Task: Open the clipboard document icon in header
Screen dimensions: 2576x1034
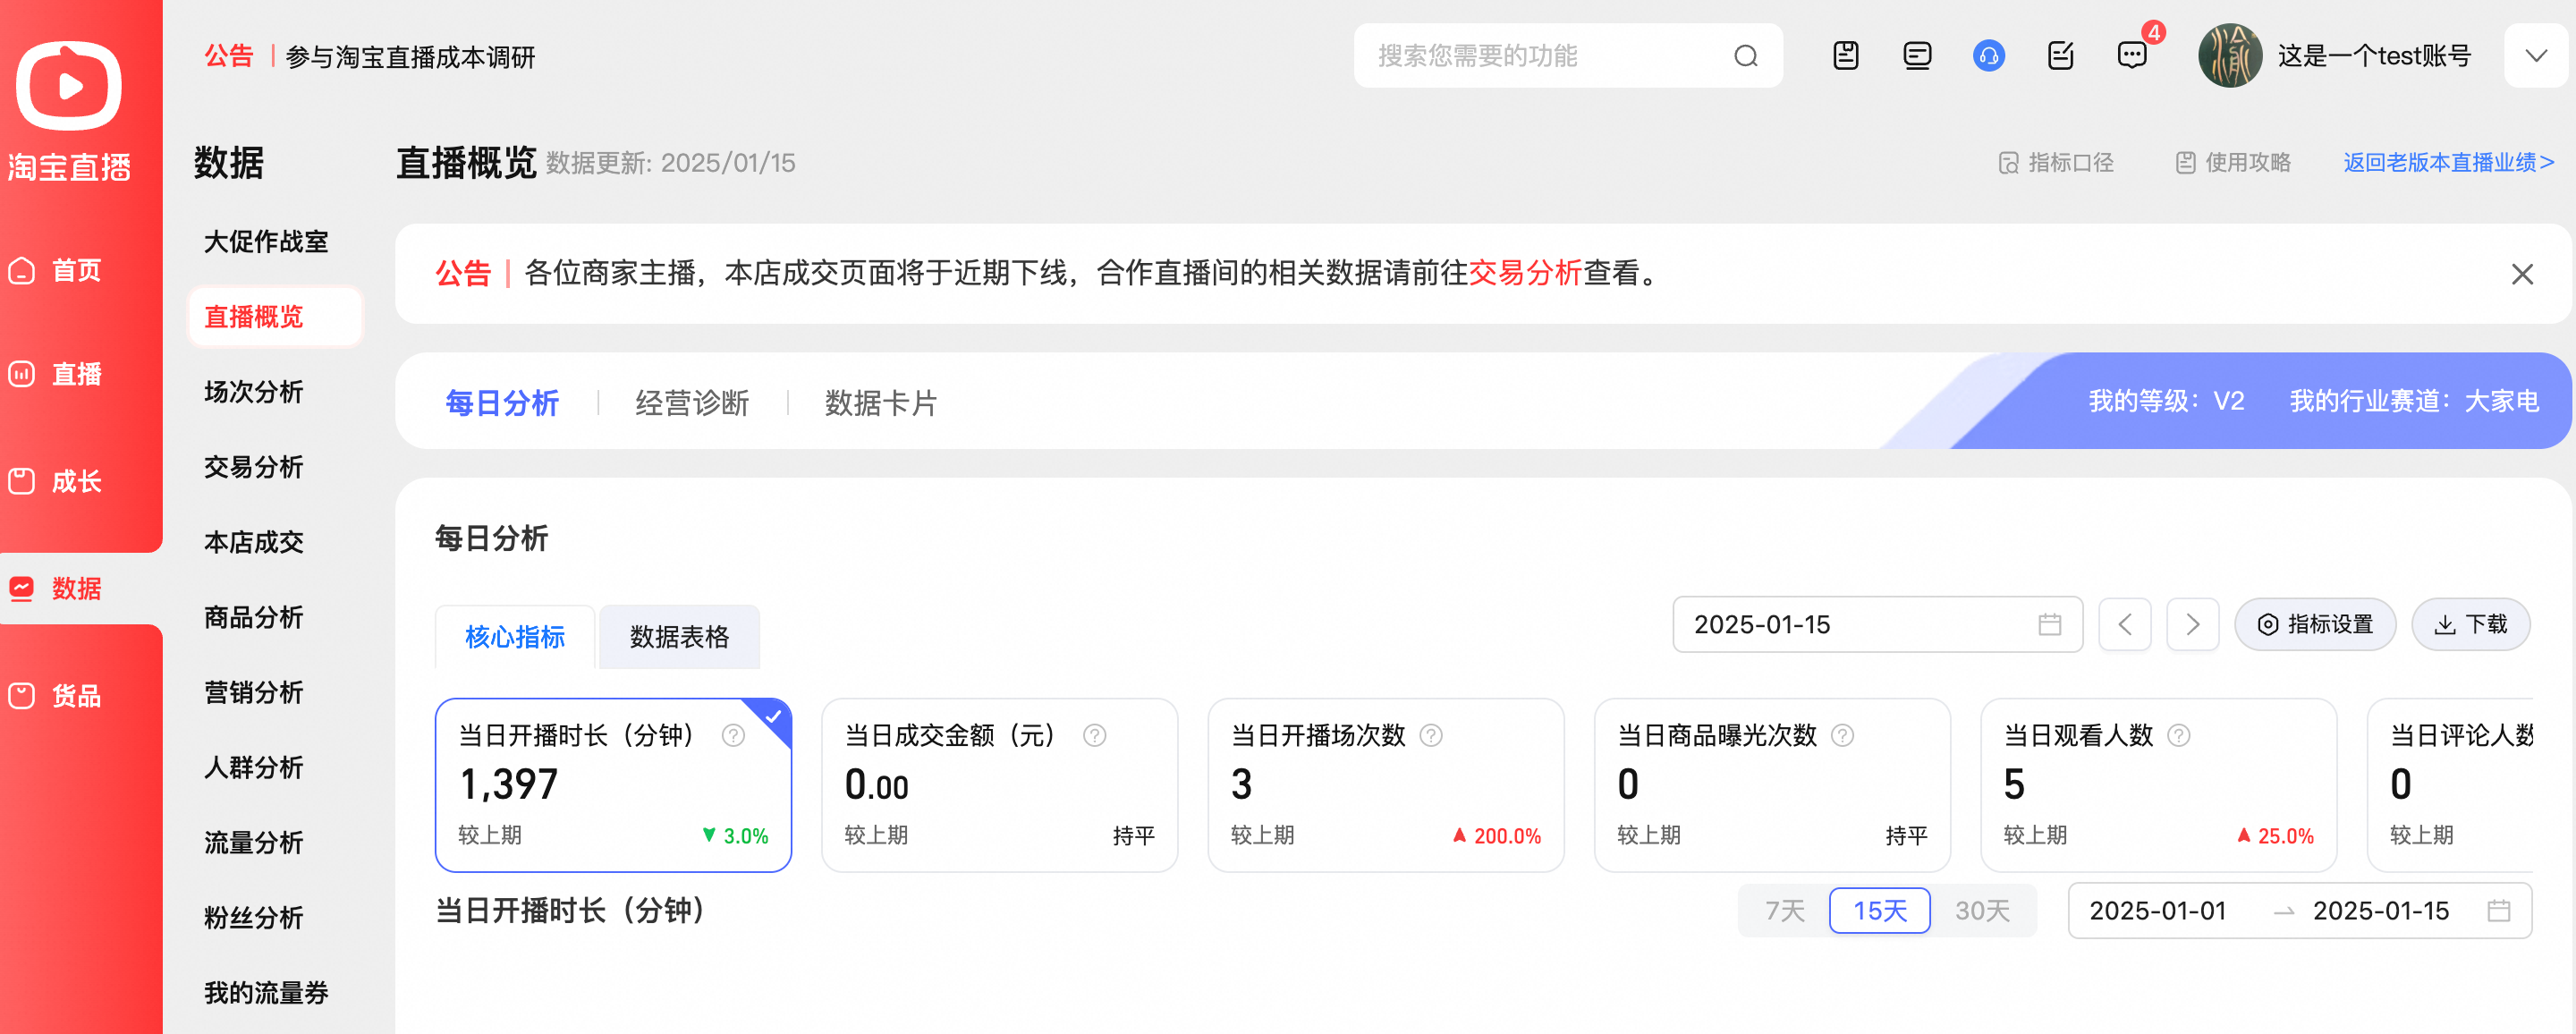Action: (x=1846, y=55)
